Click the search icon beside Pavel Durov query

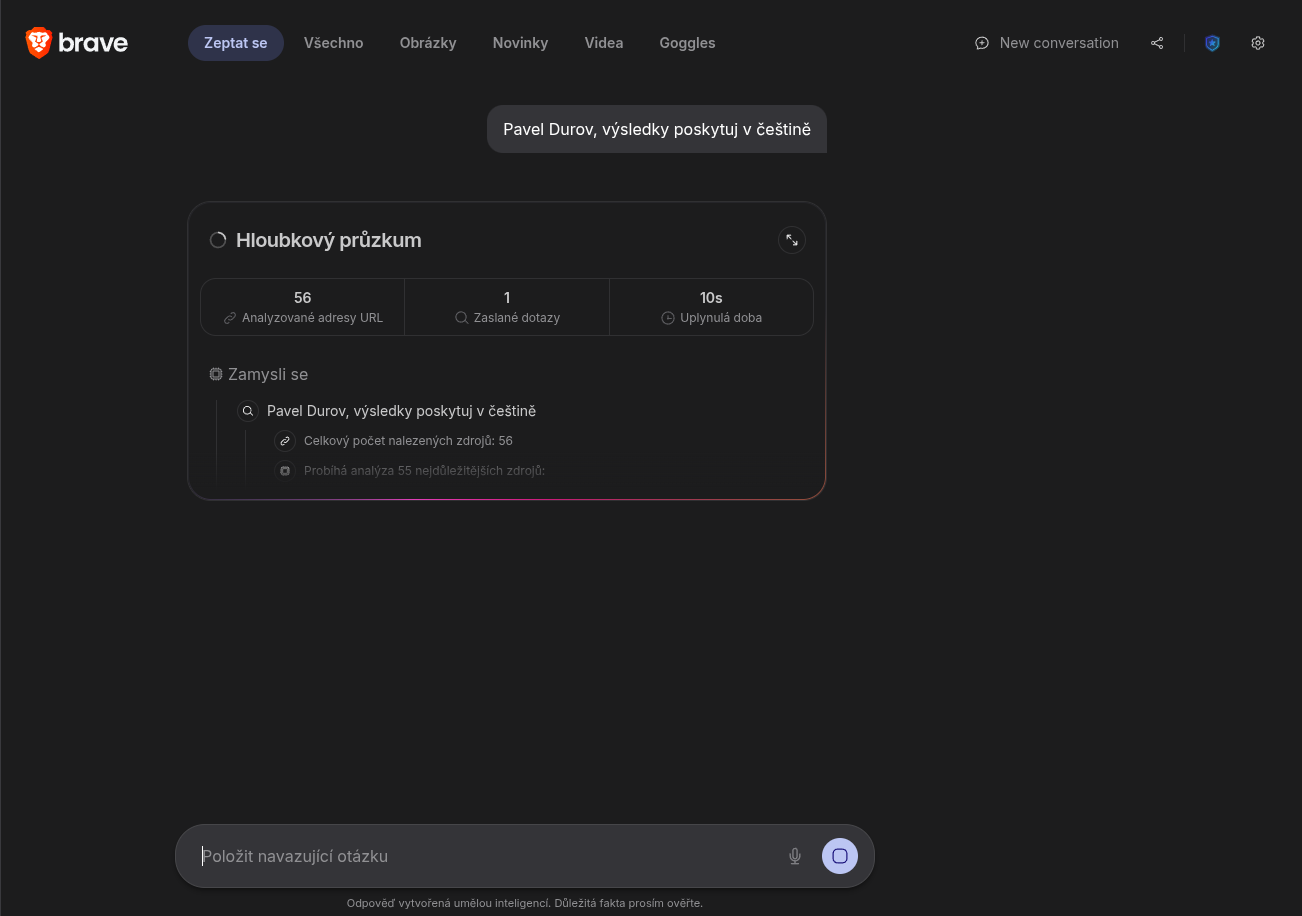point(248,411)
